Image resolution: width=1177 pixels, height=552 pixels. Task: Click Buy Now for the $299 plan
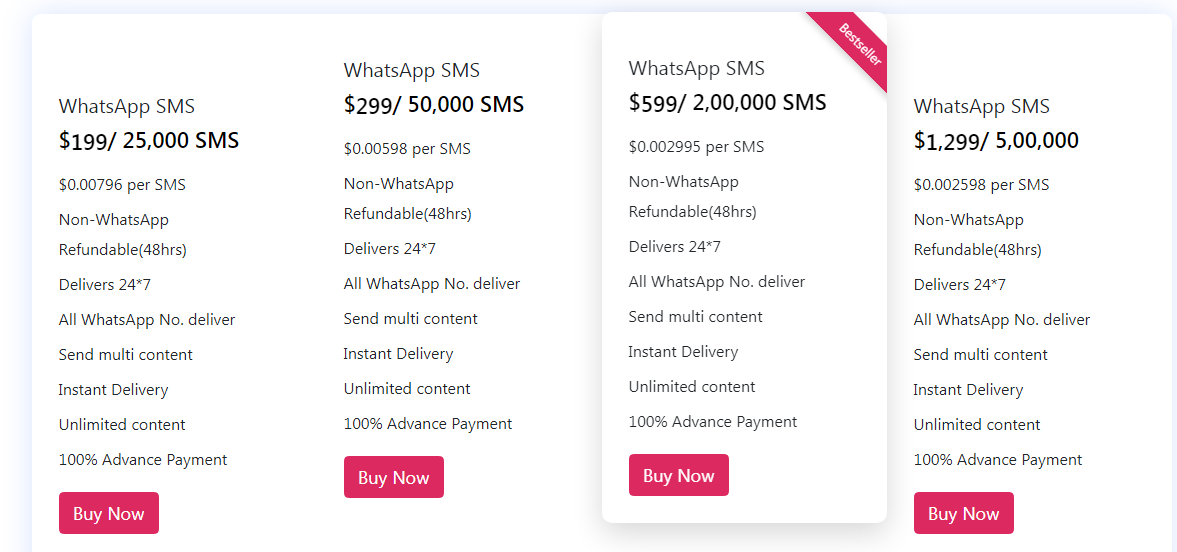coord(393,477)
